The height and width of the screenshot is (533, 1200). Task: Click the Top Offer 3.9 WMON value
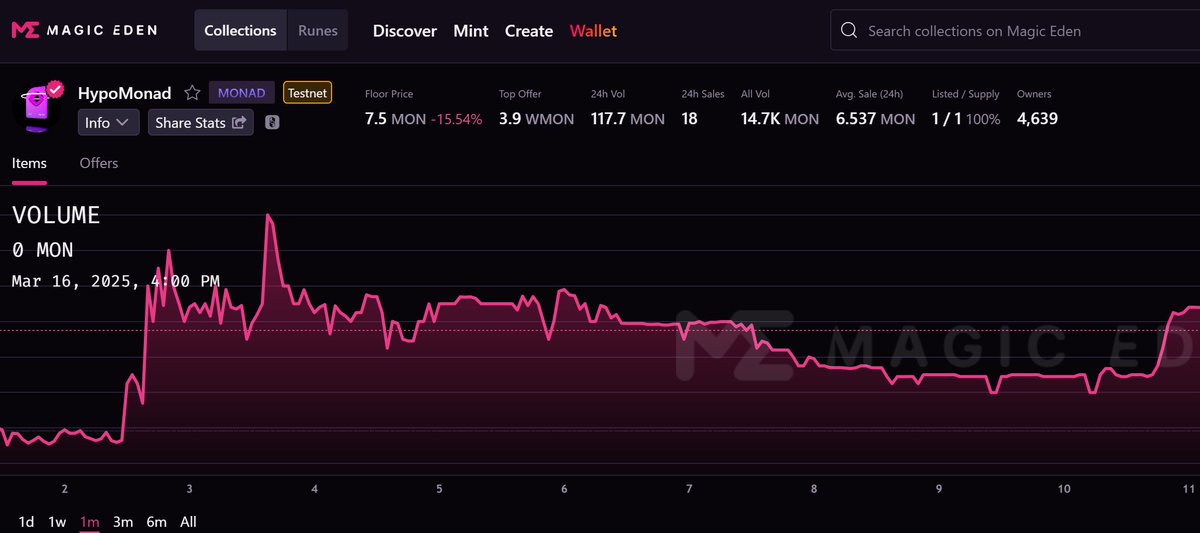click(x=537, y=119)
